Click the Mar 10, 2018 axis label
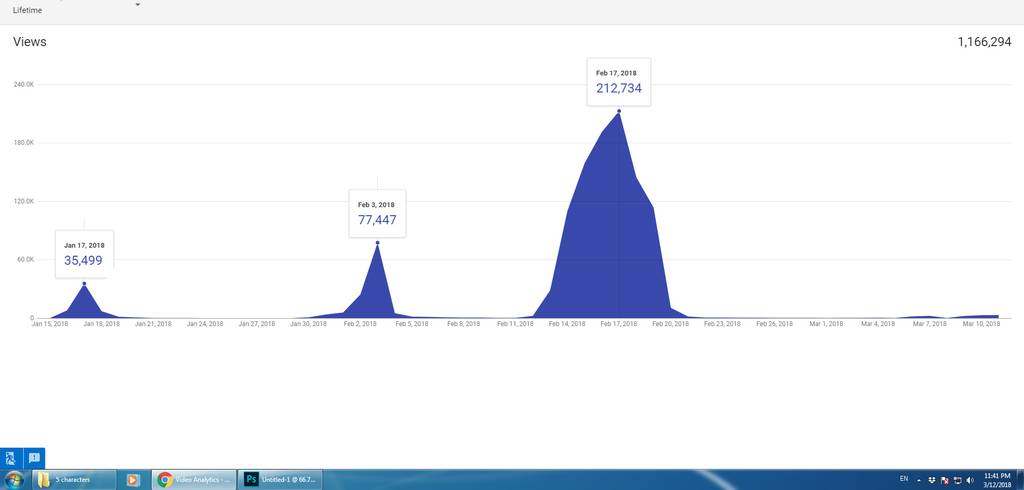This screenshot has width=1024, height=490. pos(982,324)
